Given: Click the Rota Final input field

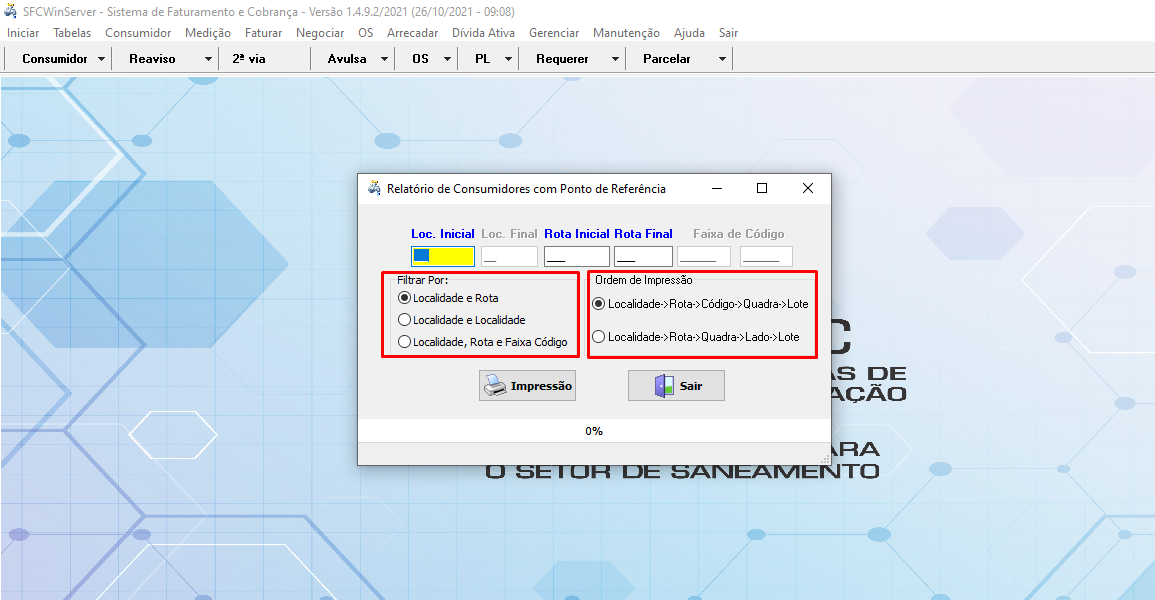Looking at the screenshot, I should click(x=643, y=257).
